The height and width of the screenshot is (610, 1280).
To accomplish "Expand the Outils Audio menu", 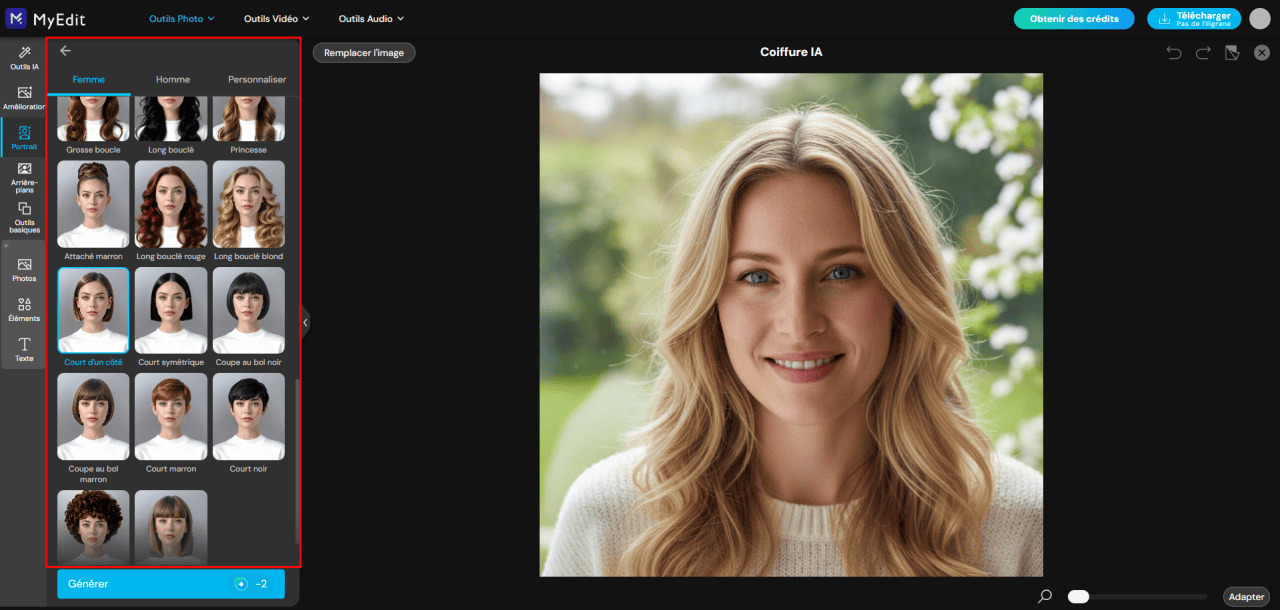I will (x=369, y=18).
